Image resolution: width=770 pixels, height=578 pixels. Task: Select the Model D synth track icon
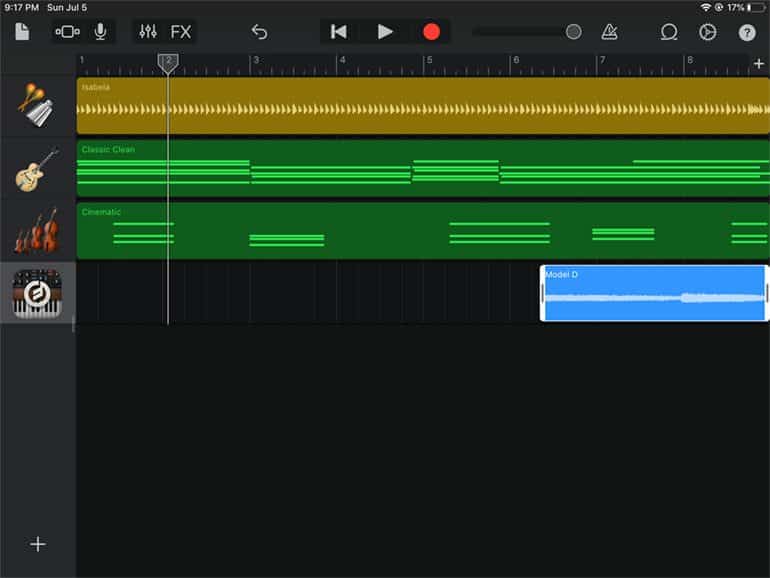click(x=37, y=293)
